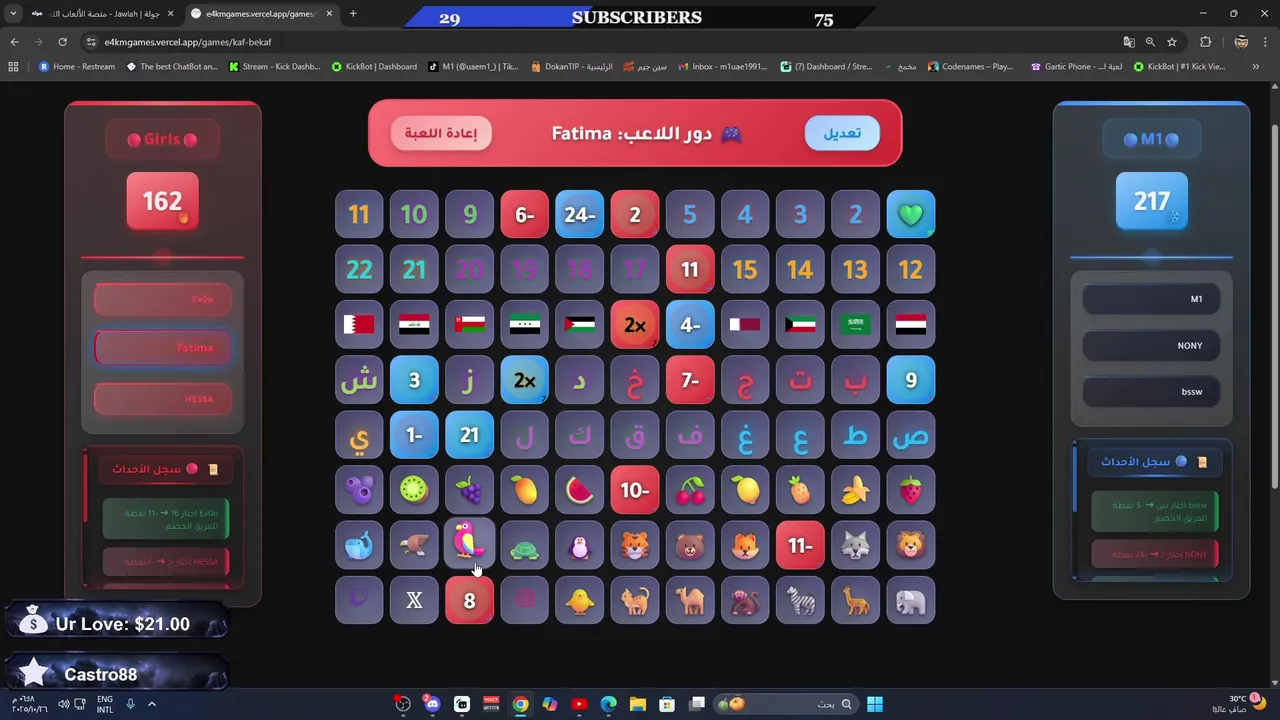The height and width of the screenshot is (720, 1280).
Task: Open the Codenames bookmark
Action: [970, 67]
